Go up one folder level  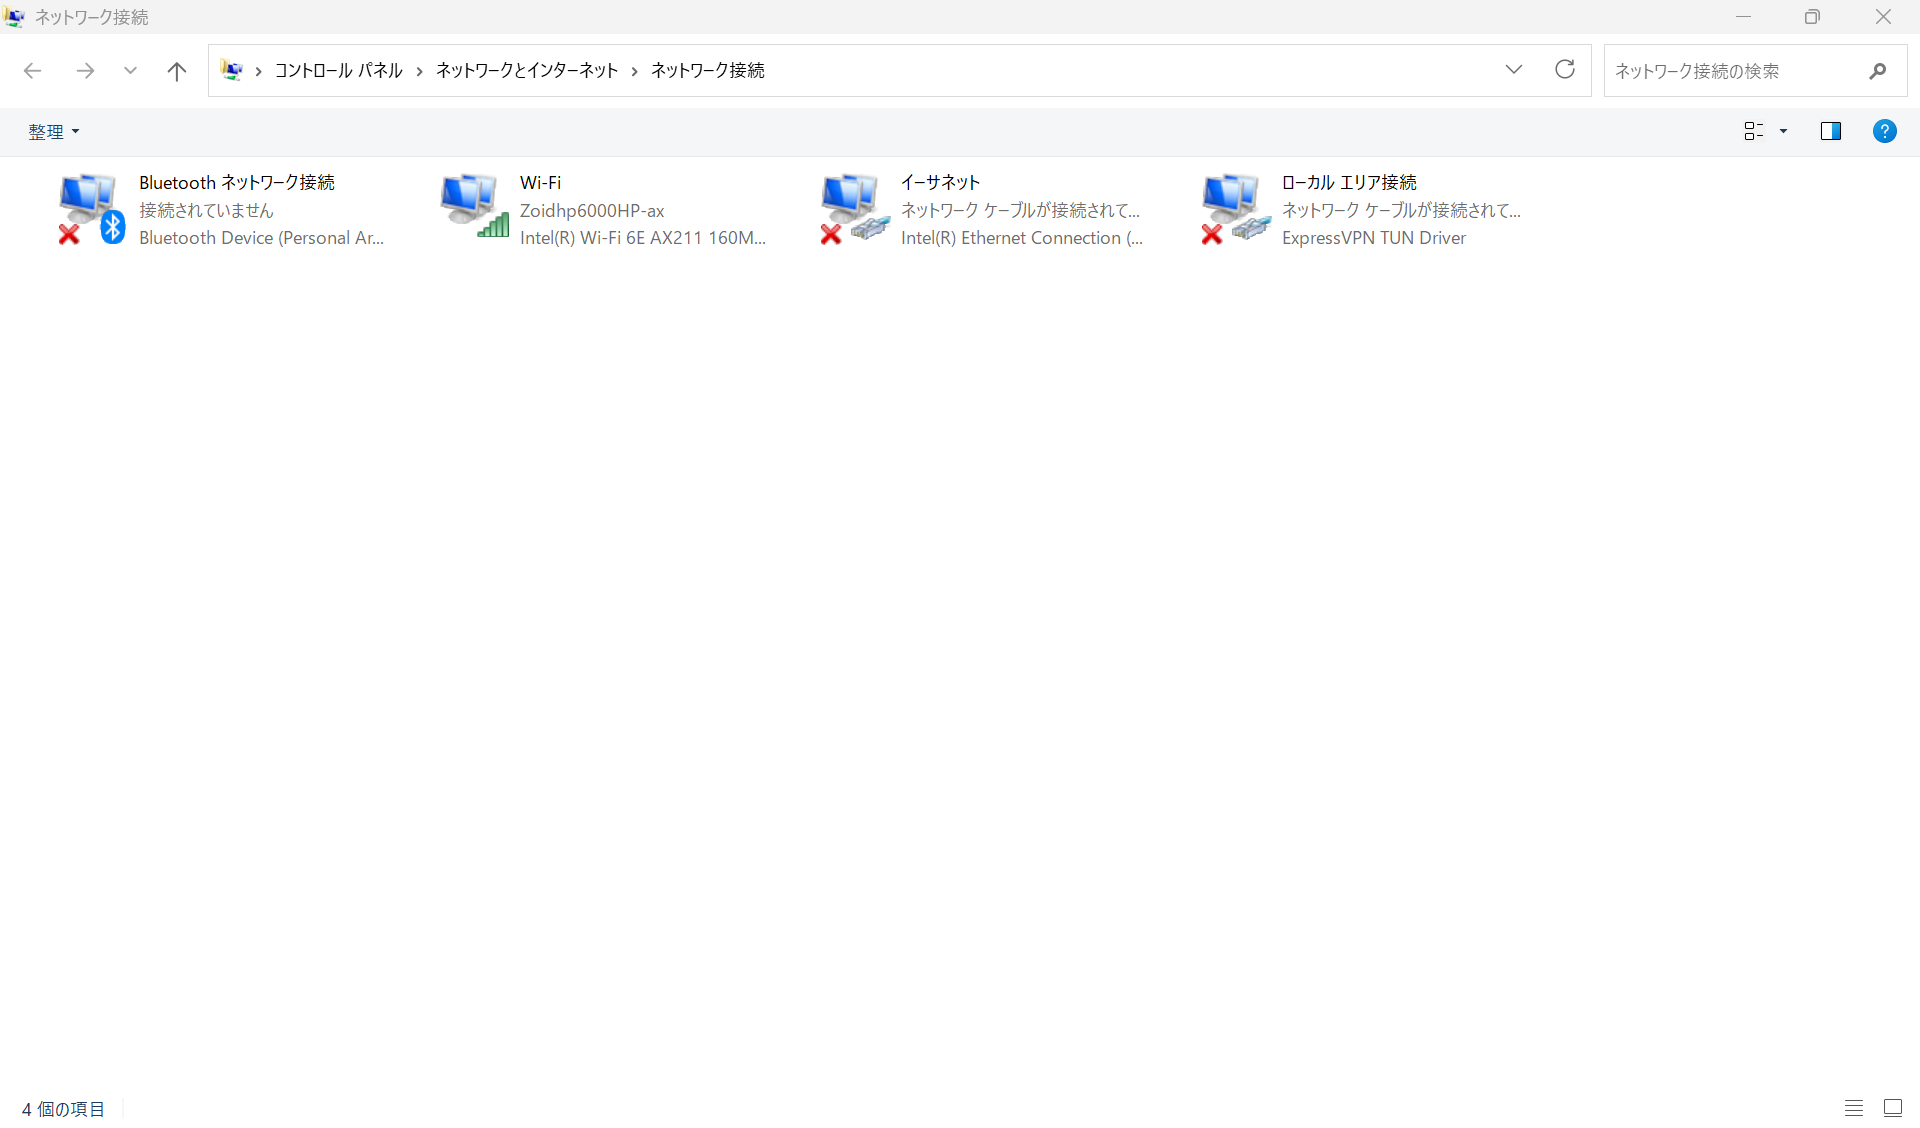177,71
